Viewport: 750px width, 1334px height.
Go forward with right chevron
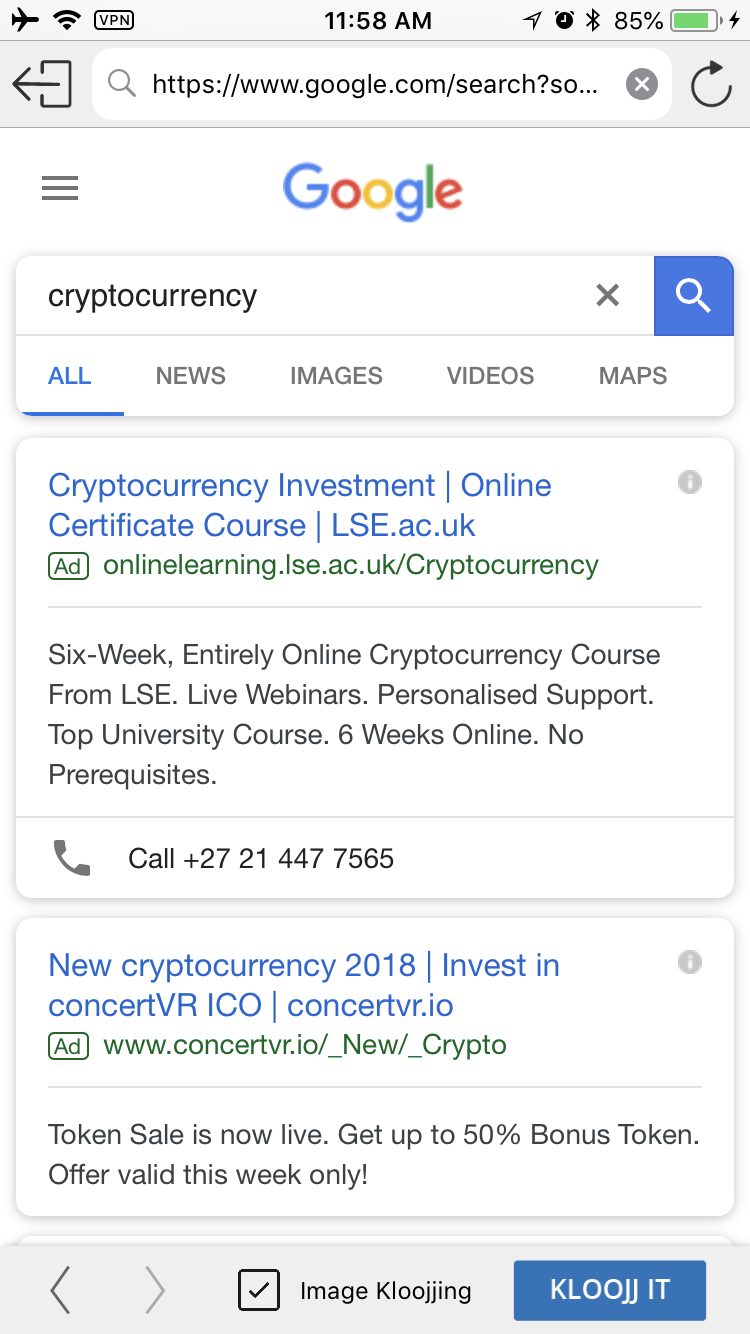coord(154,1290)
